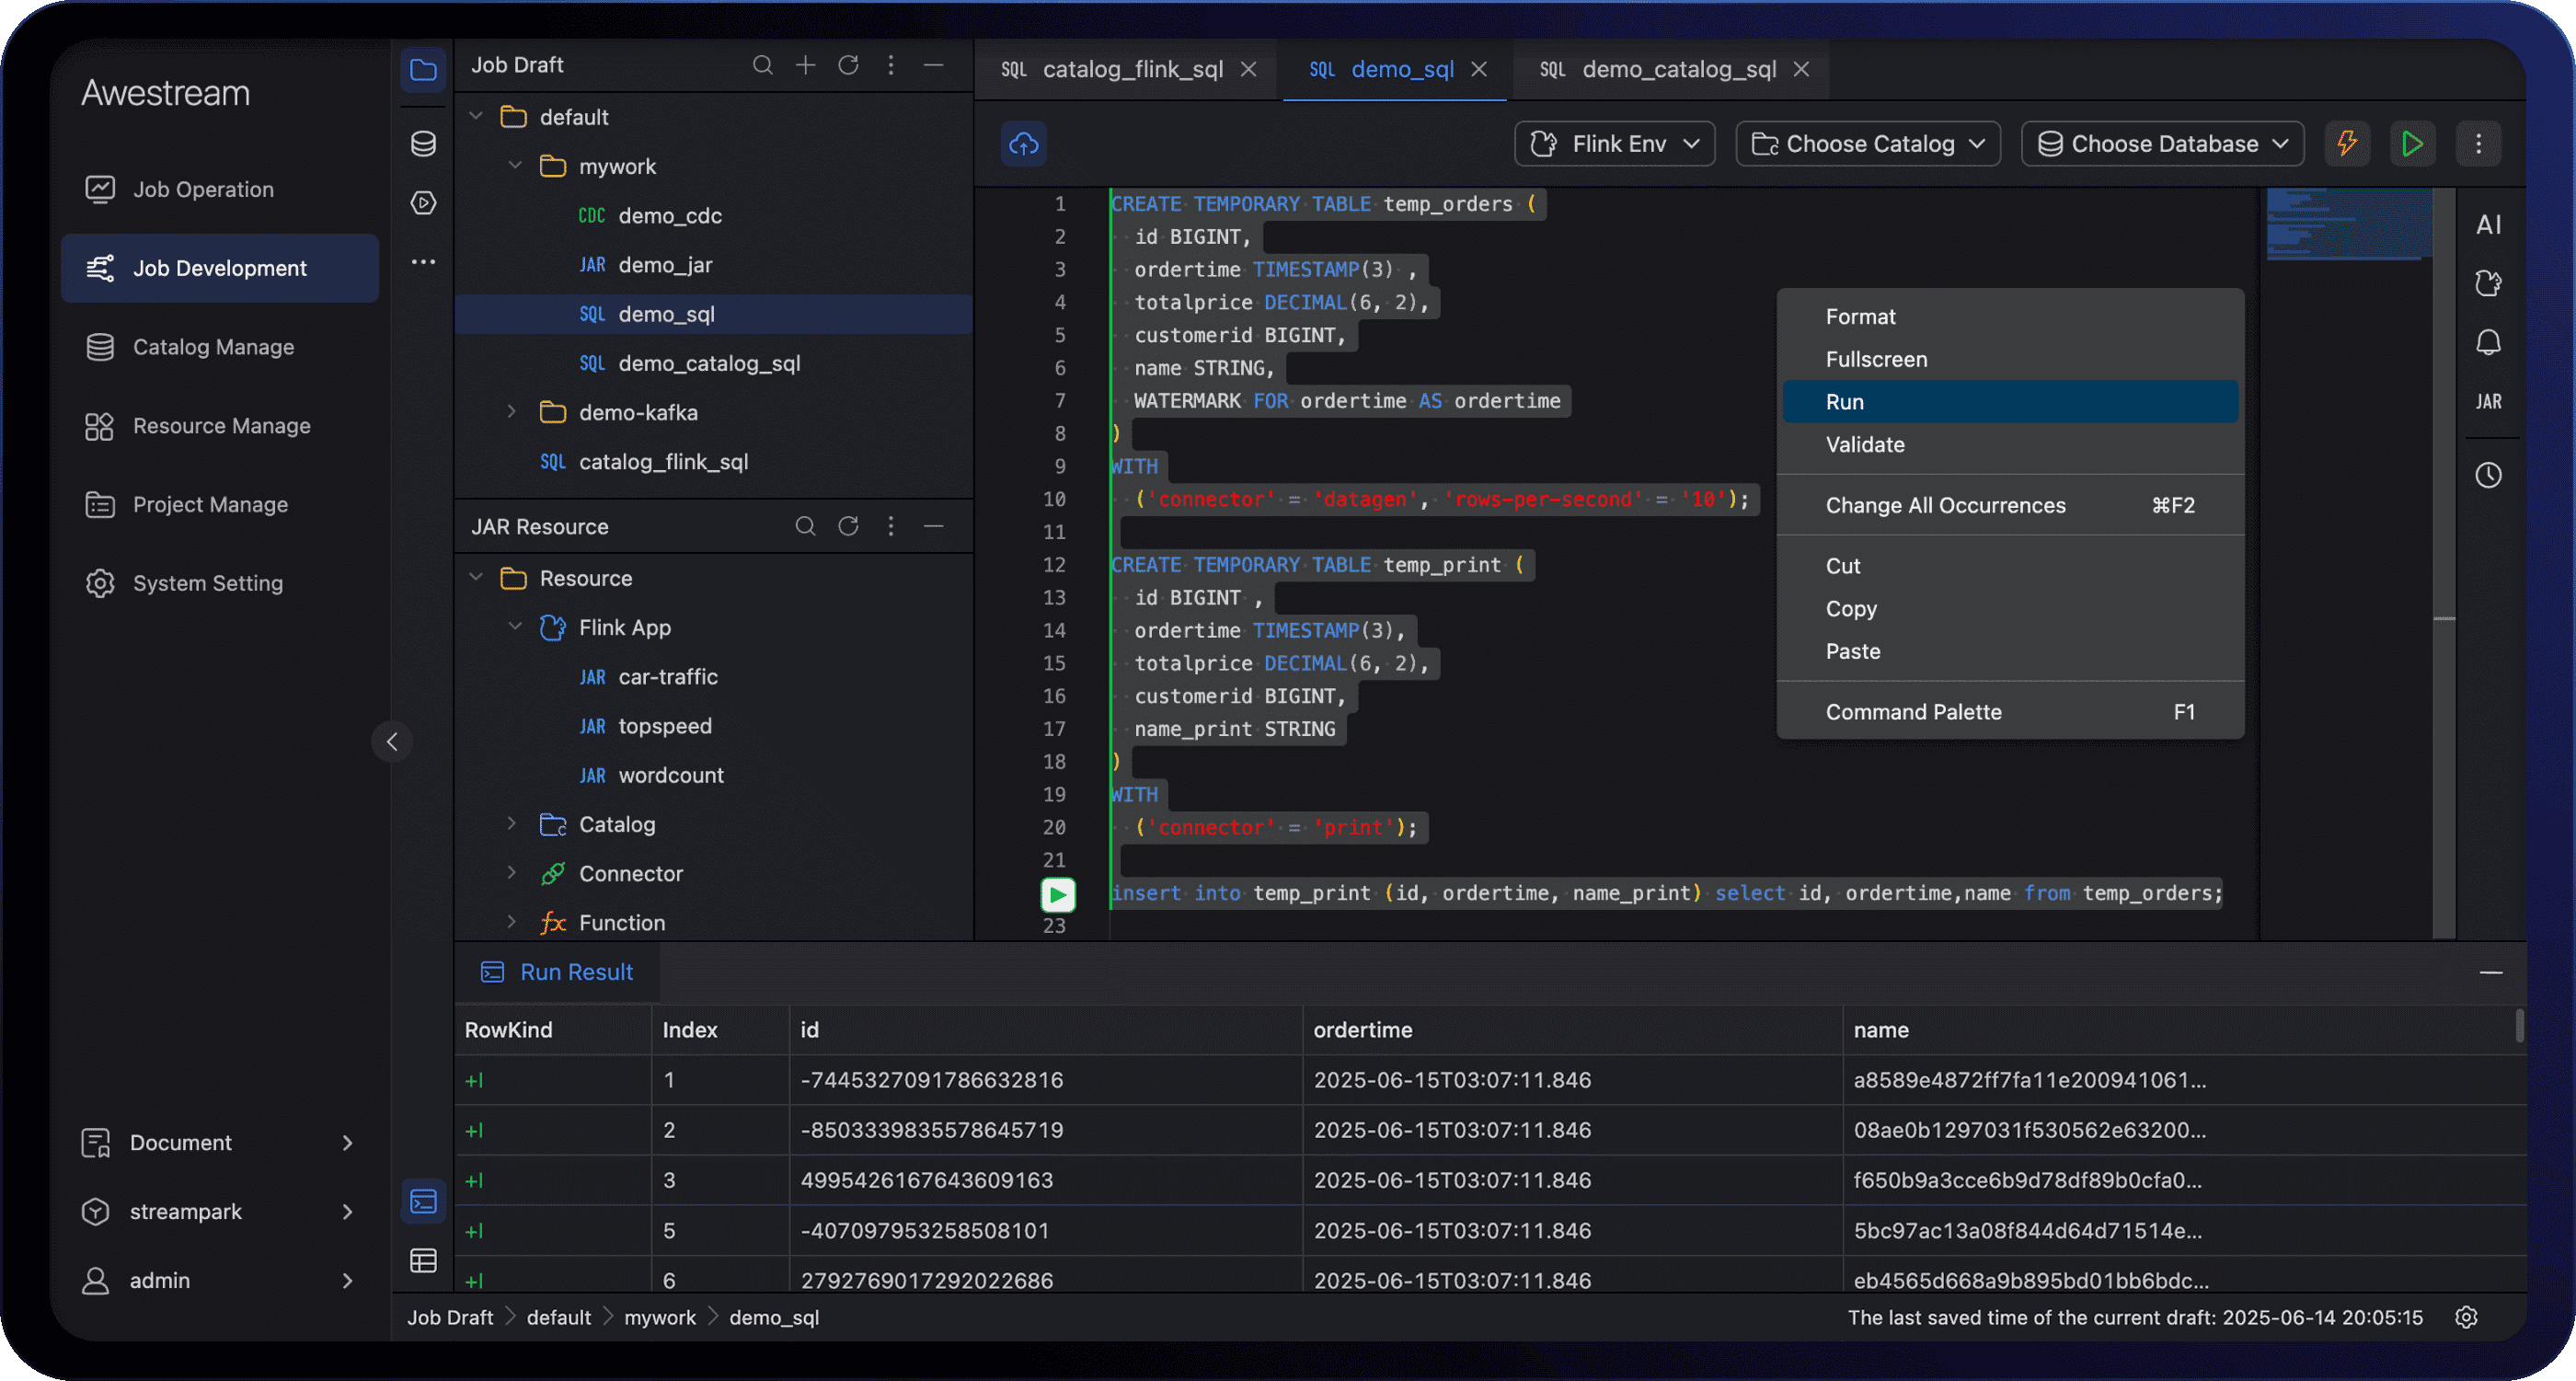The image size is (2576, 1381).
Task: Open the history clock icon on right sidebar
Action: point(2488,475)
